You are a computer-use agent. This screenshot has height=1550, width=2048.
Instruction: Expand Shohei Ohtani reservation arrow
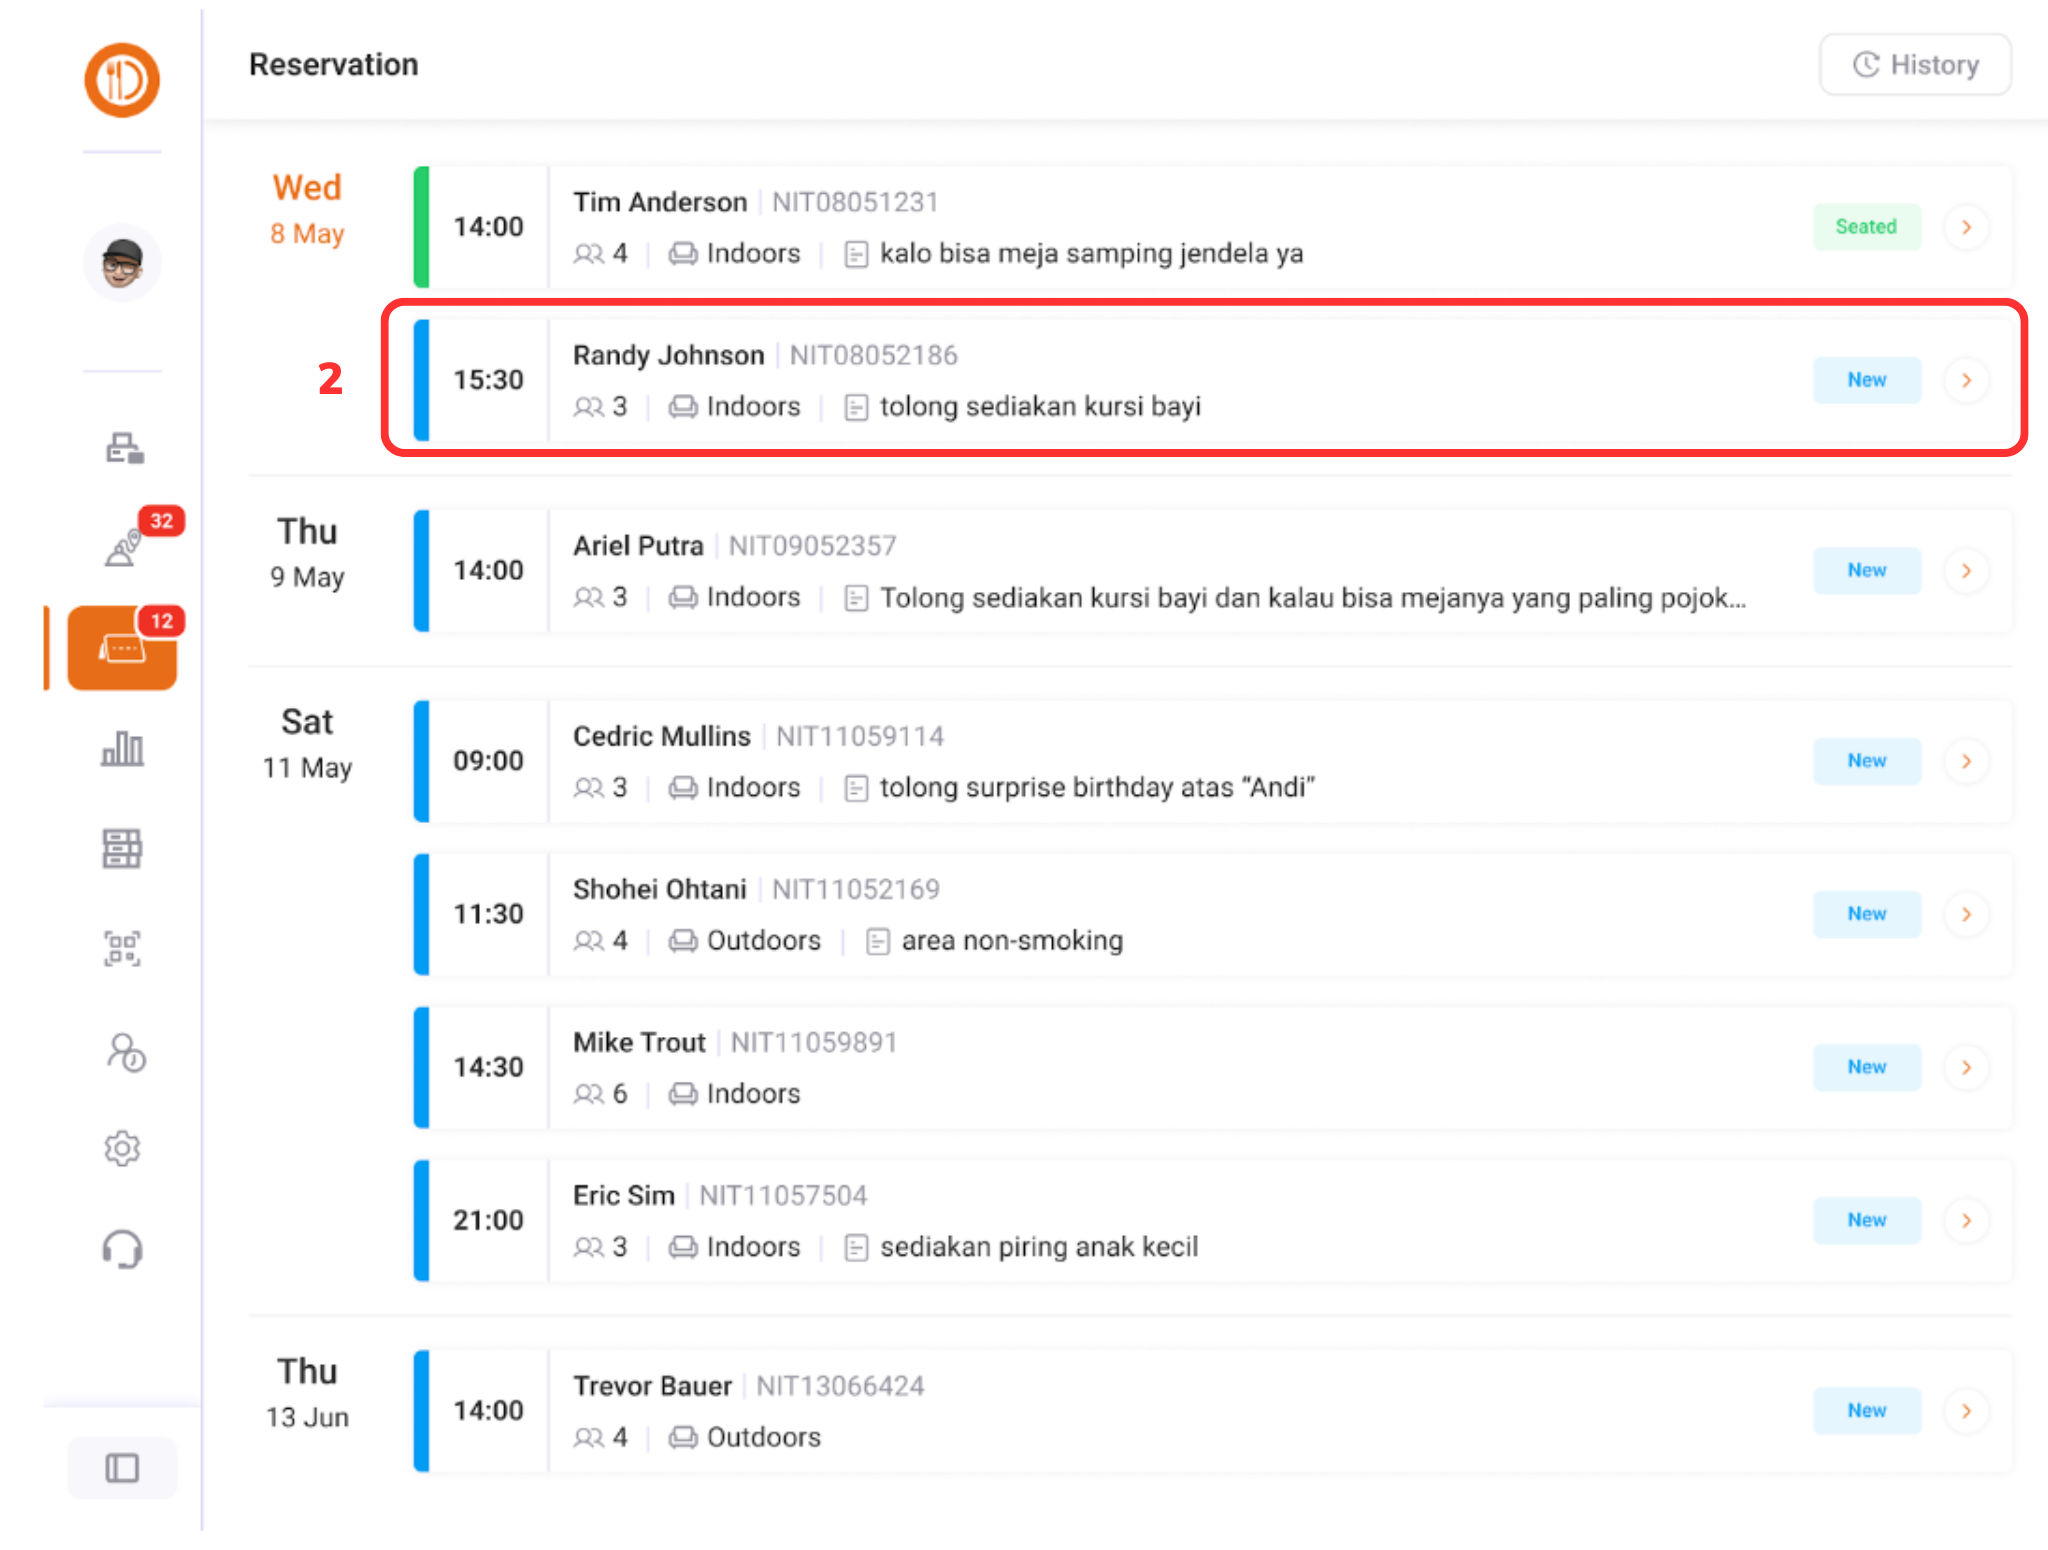(1966, 914)
